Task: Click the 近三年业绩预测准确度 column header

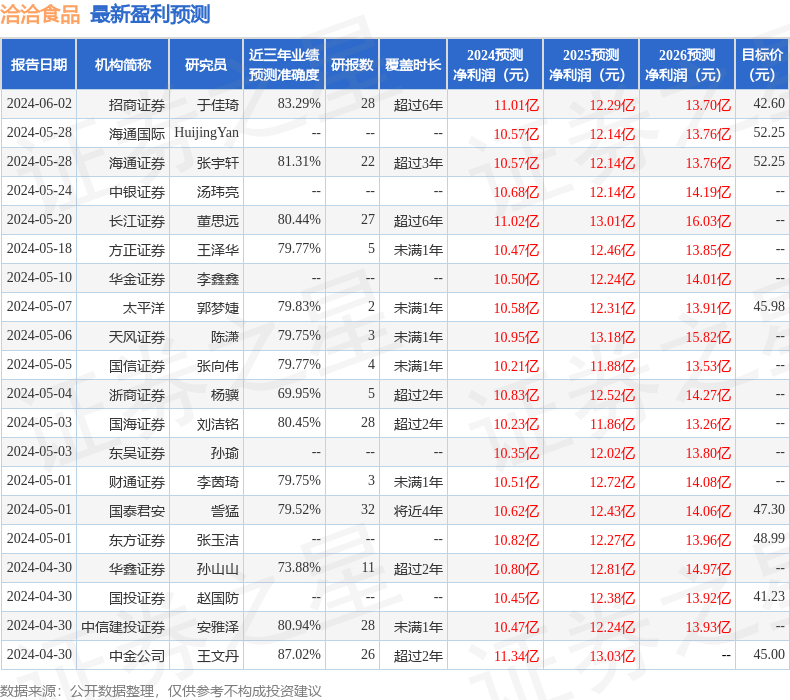Action: (x=284, y=65)
